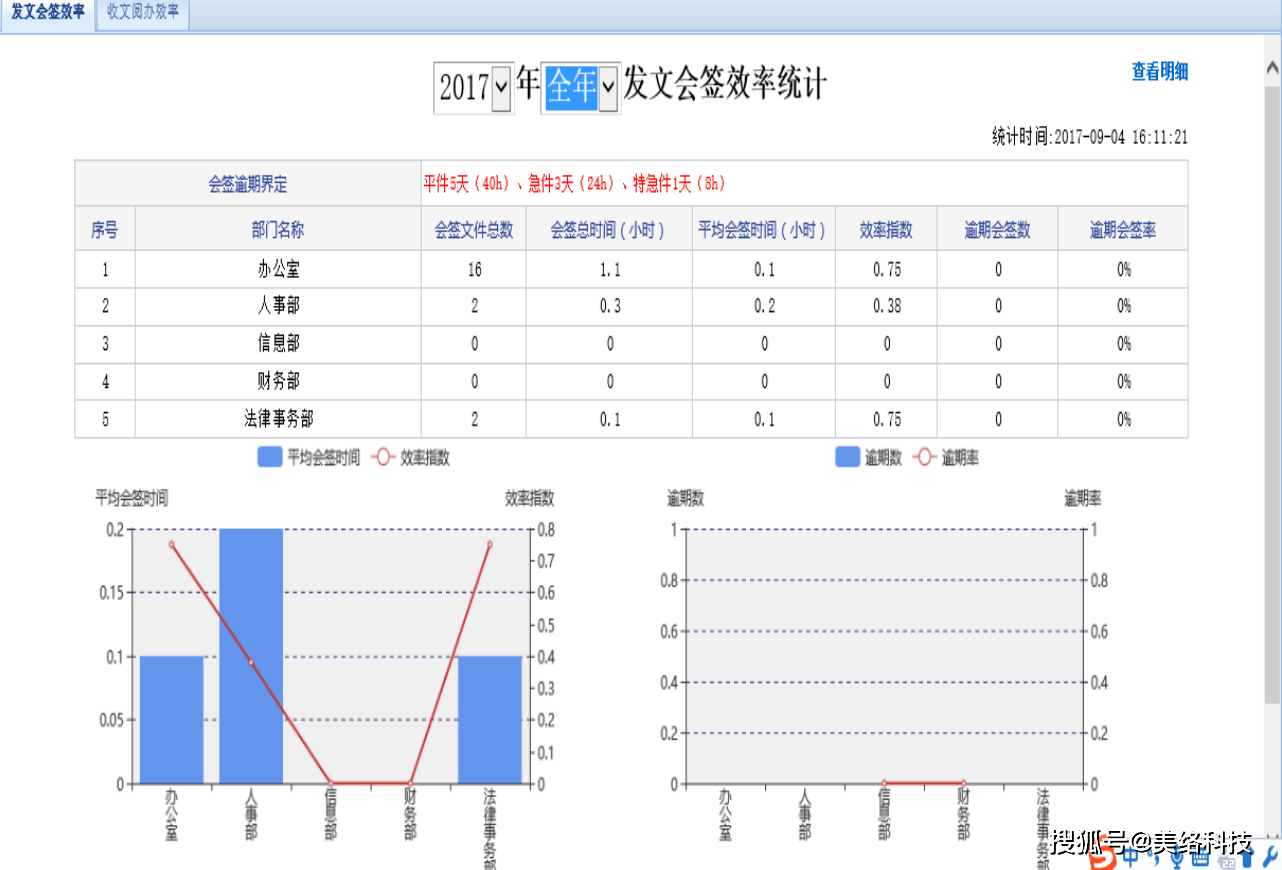Switch to the 收文阅办效率 tab

[143, 14]
